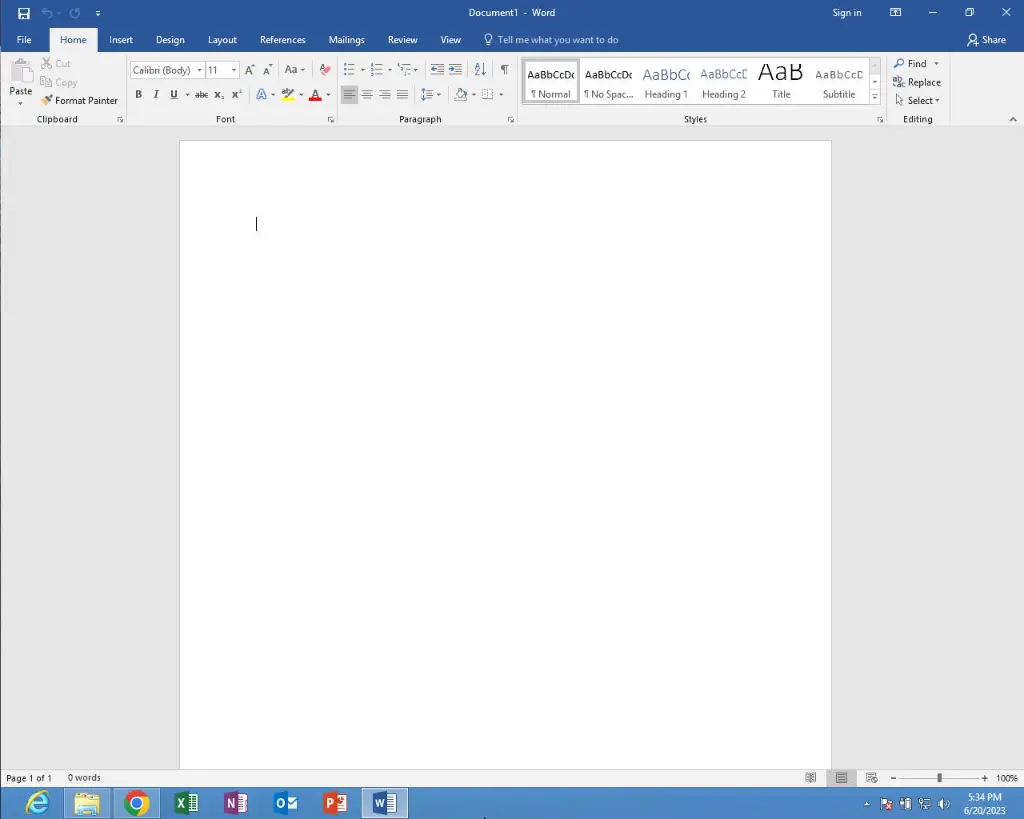
Task: Toggle Bold formatting
Action: pos(138,95)
